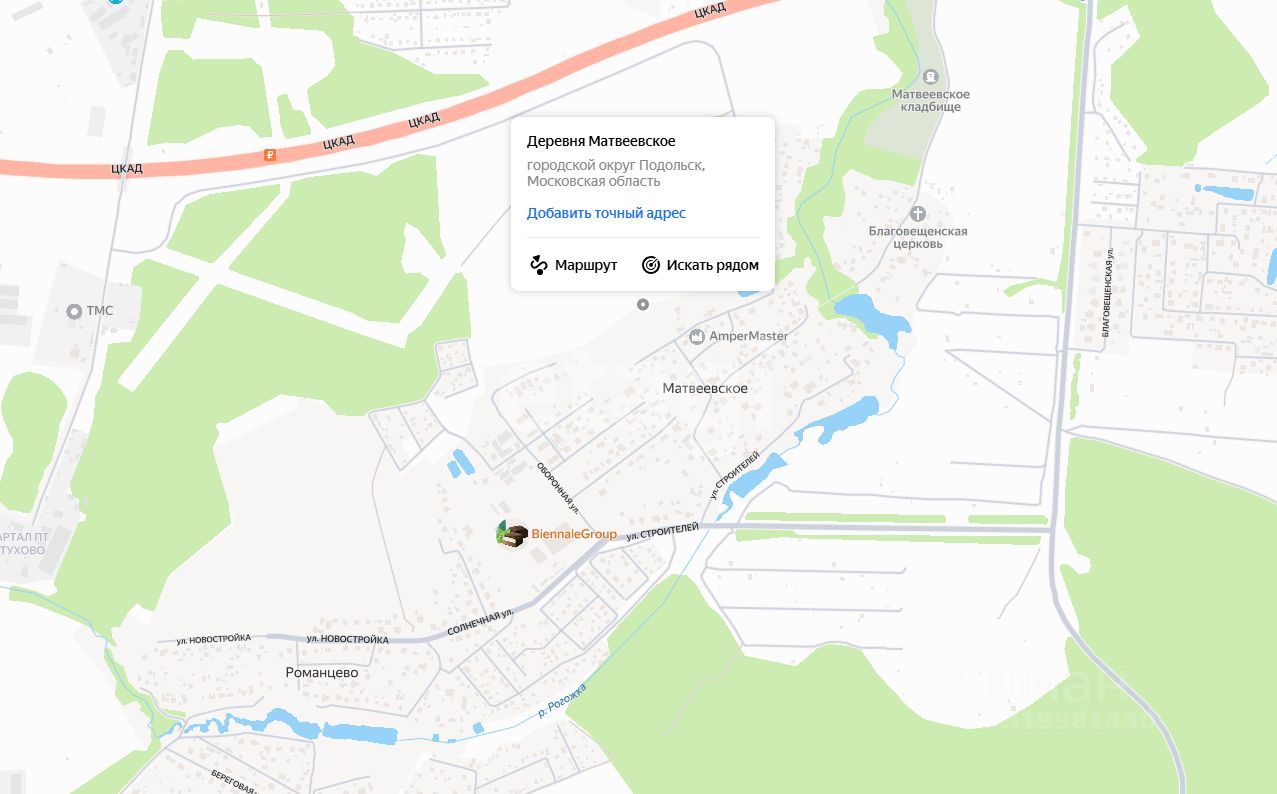Select the BiennaleGroup place marker
Image resolution: width=1277 pixels, height=794 pixels.
[513, 534]
